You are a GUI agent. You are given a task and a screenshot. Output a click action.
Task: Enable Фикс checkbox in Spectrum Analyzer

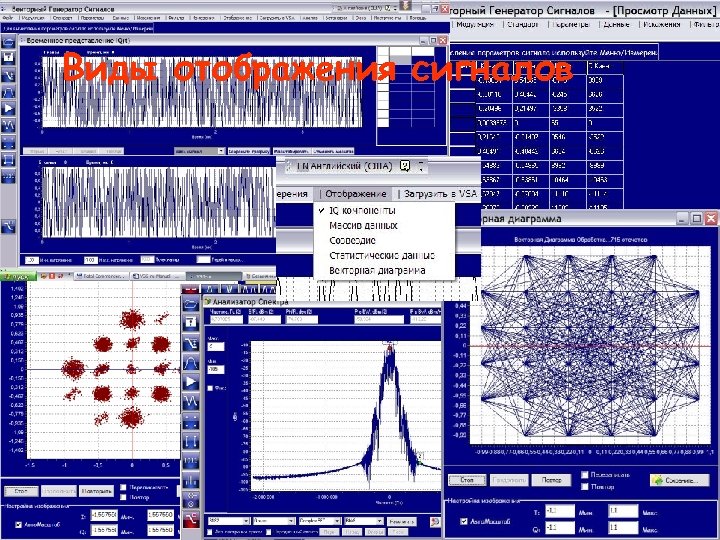coord(210,388)
